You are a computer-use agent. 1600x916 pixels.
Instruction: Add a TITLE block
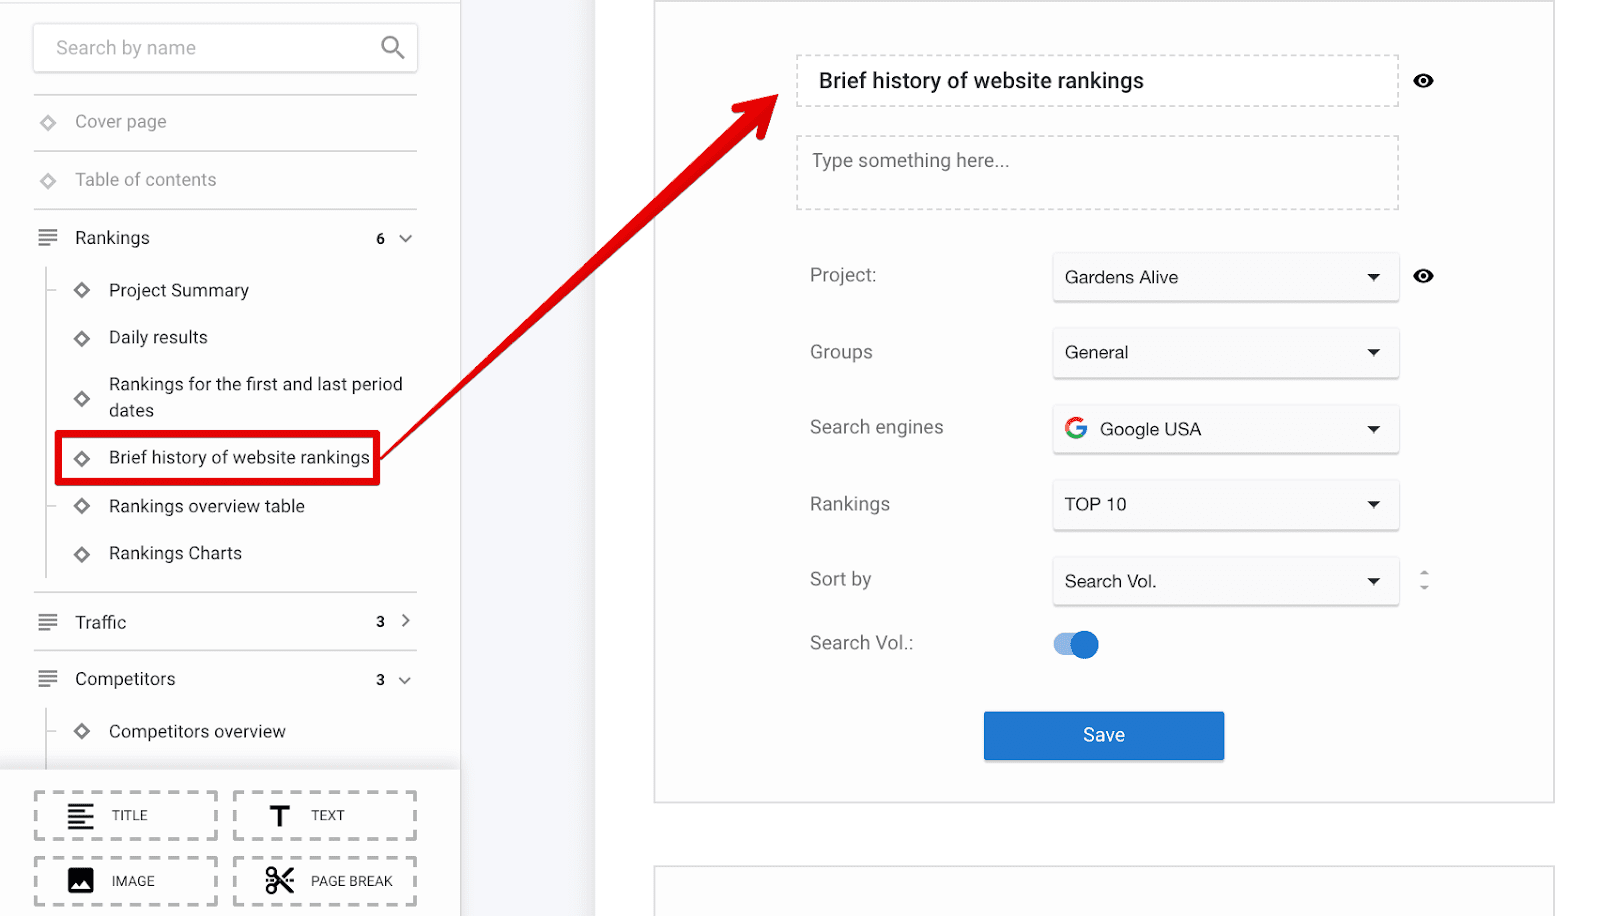pyautogui.click(x=126, y=816)
